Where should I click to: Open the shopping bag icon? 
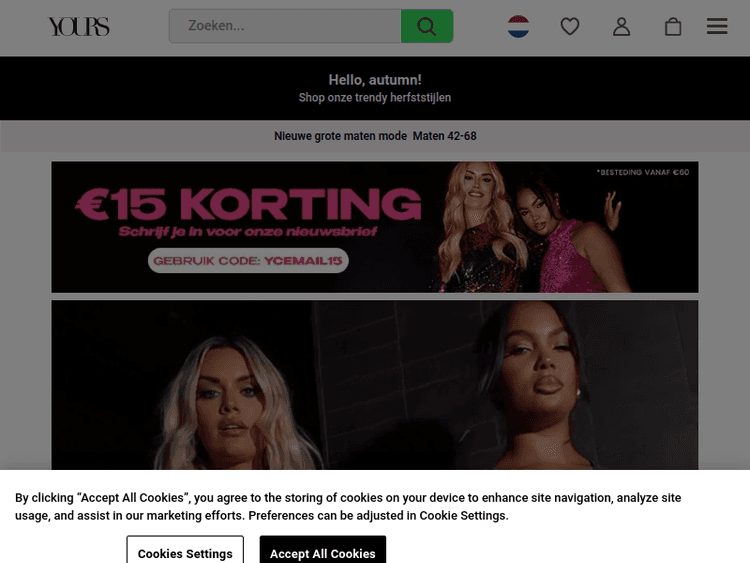pyautogui.click(x=673, y=26)
